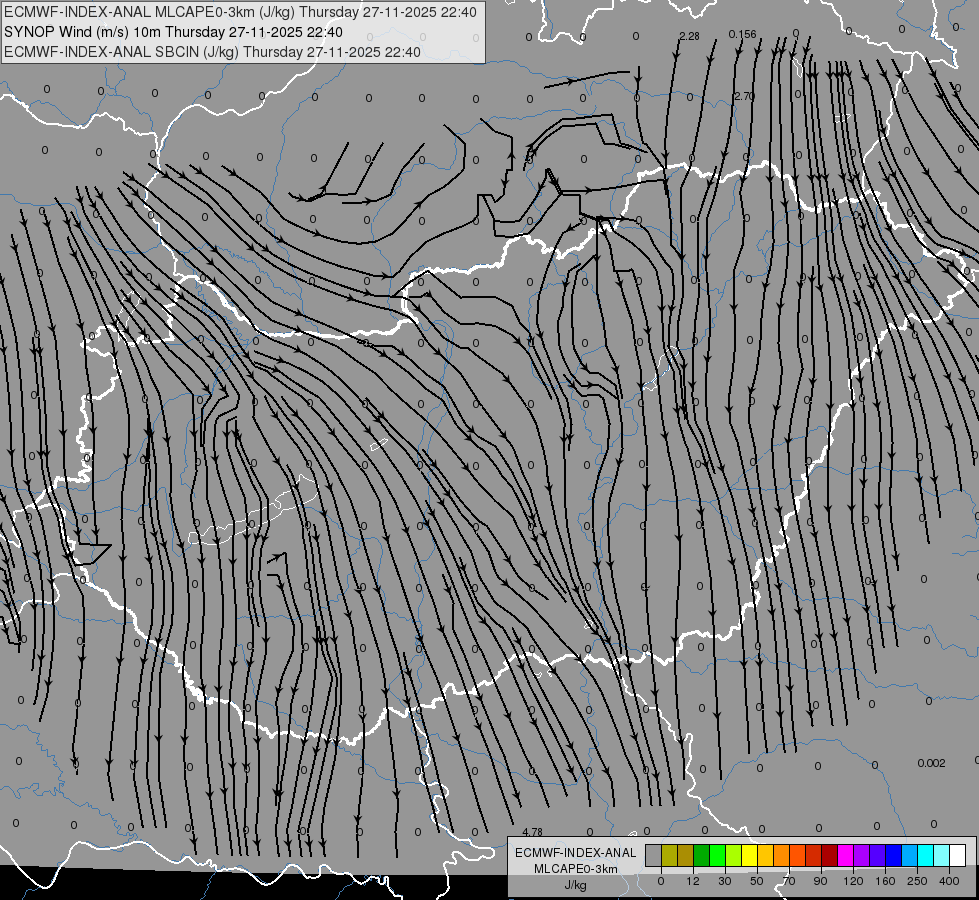Click the dark red legend swatch
The width and height of the screenshot is (979, 900).
(x=830, y=855)
